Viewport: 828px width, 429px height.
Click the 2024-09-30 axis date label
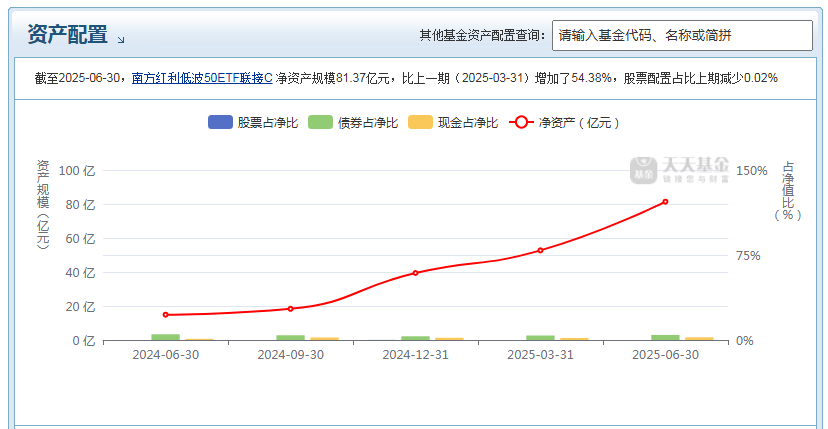click(x=290, y=355)
